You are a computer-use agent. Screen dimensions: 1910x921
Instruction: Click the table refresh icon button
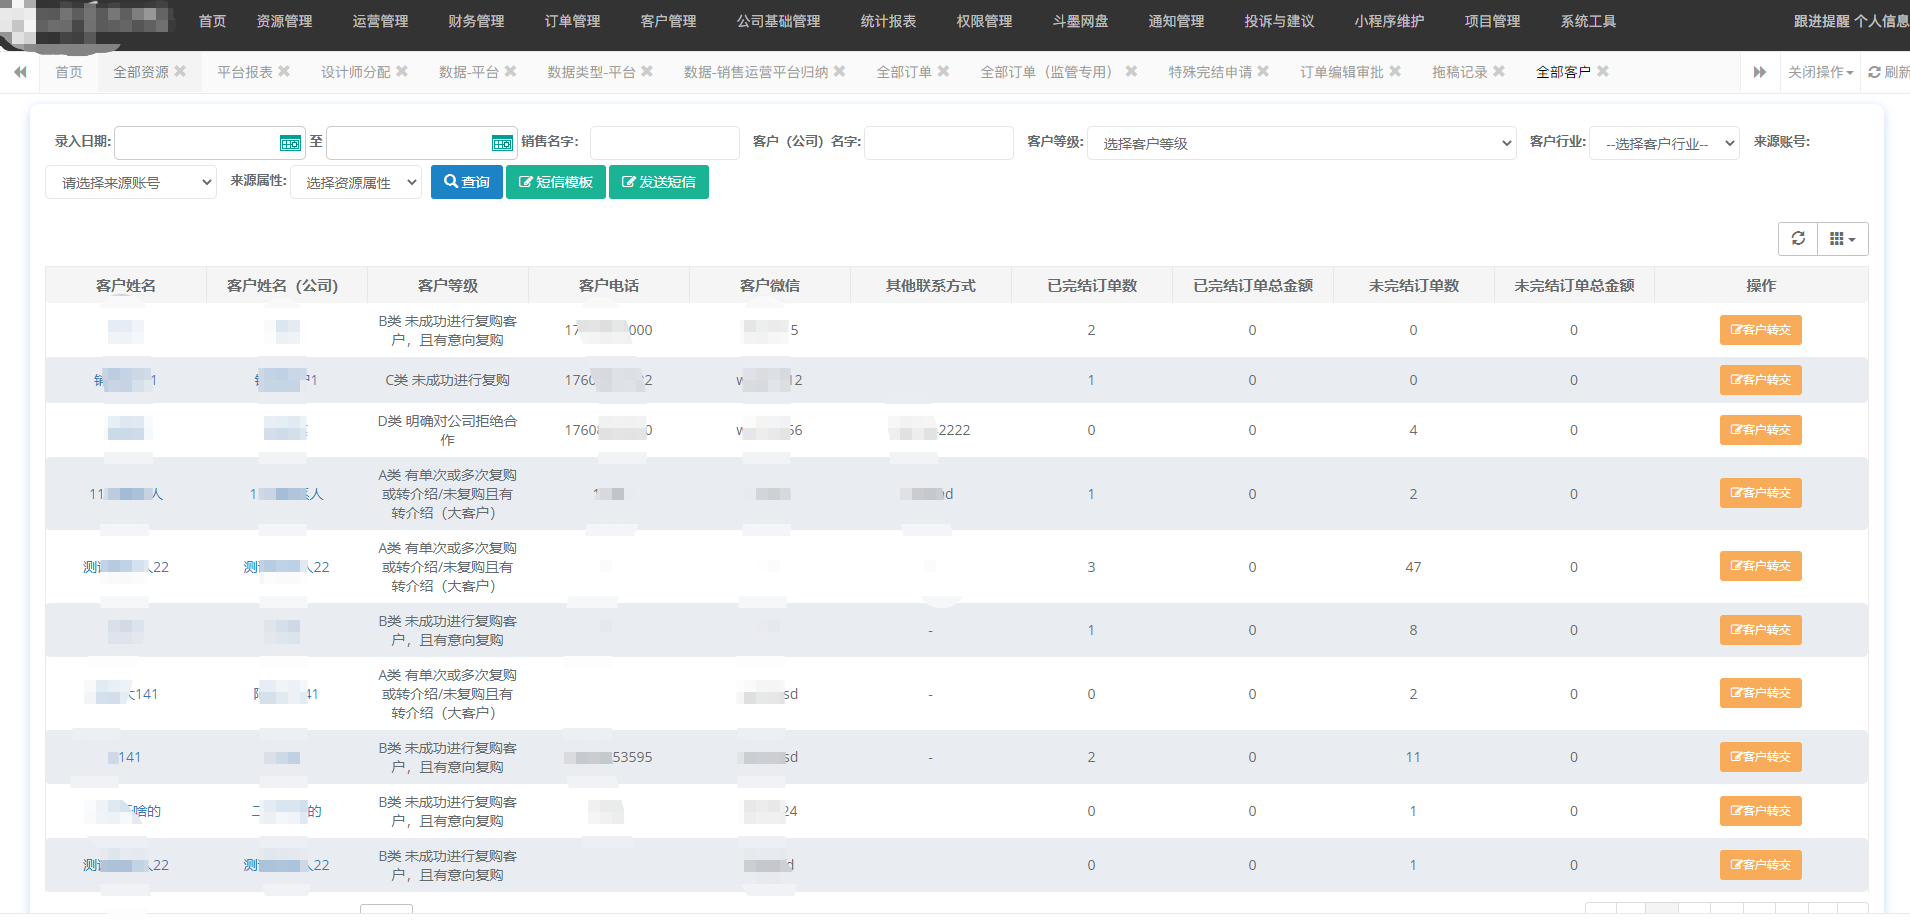point(1798,239)
